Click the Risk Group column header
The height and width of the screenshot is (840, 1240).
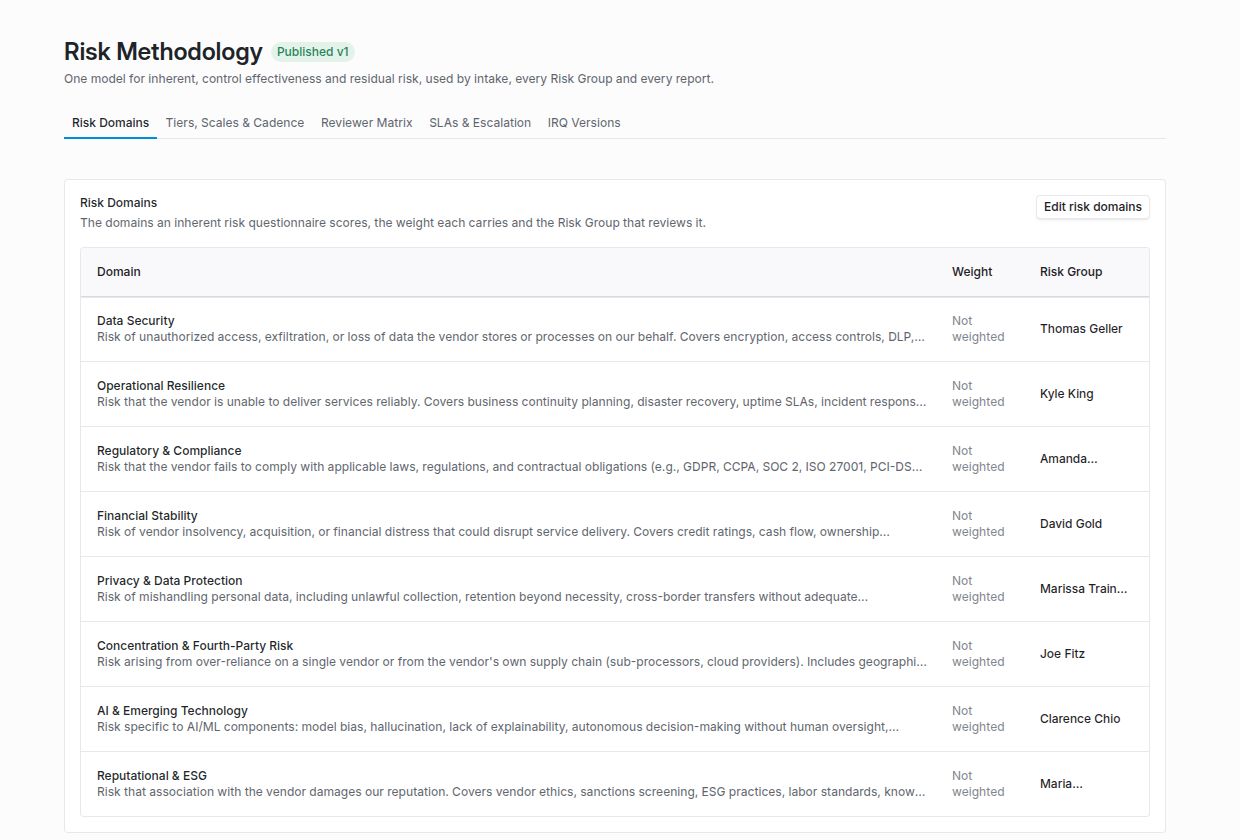(1071, 272)
